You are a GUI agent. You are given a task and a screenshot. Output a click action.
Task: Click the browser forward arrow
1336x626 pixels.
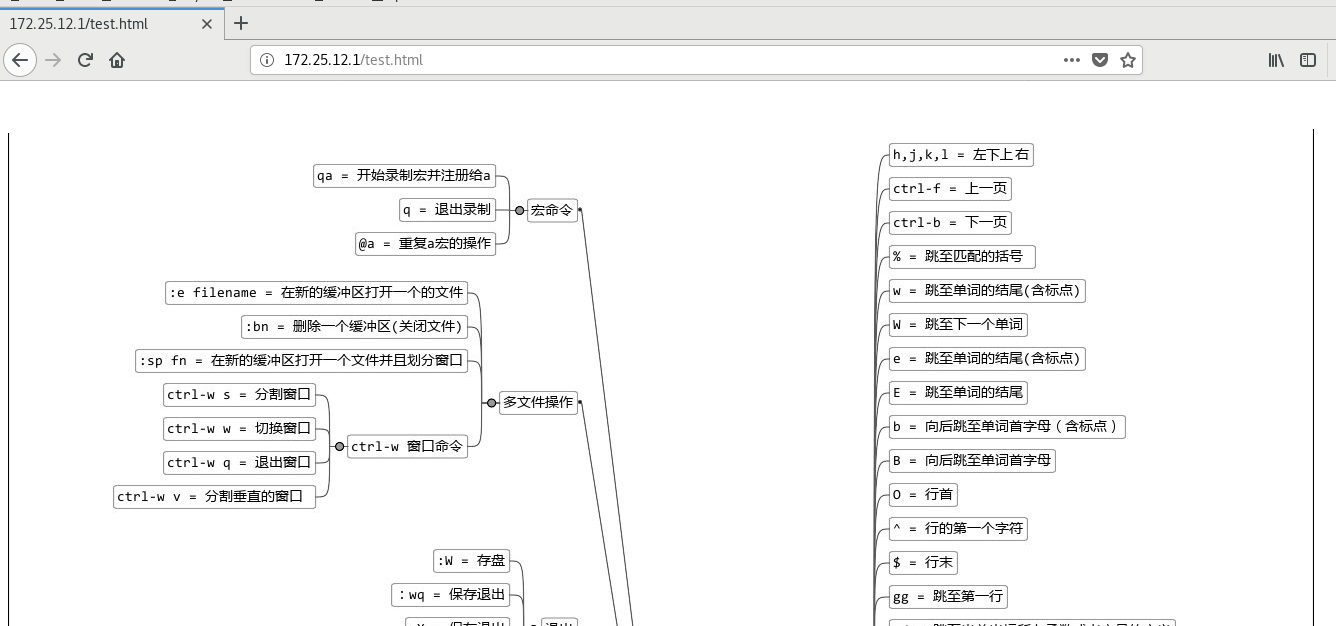(54, 60)
